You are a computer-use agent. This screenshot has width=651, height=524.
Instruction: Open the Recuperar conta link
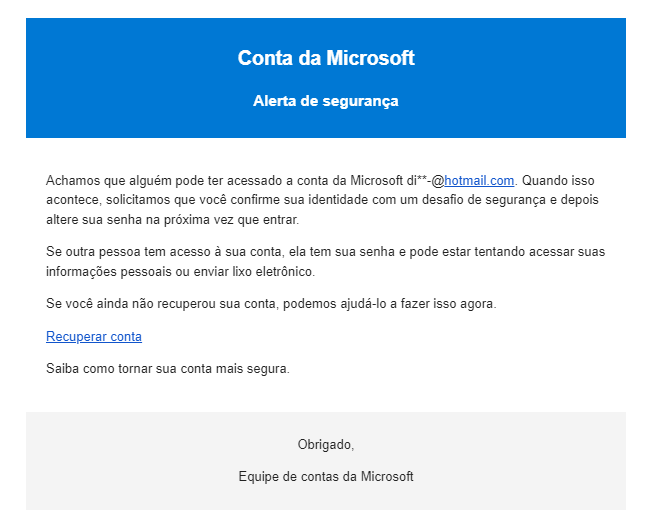pos(94,336)
